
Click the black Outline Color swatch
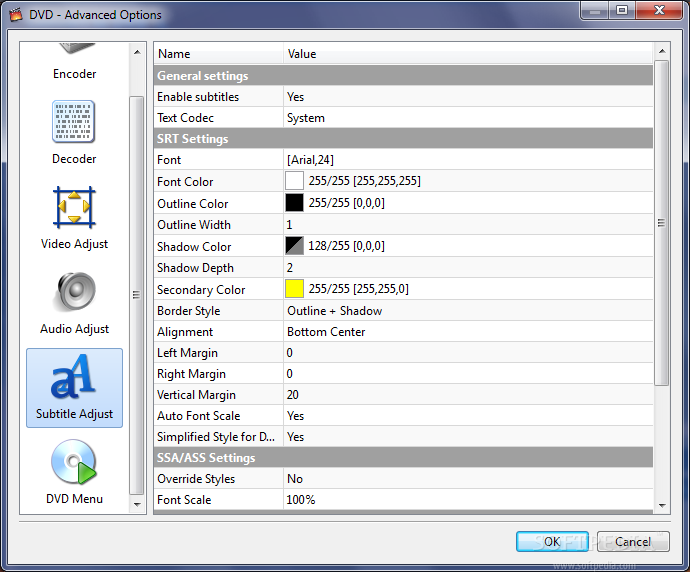[294, 202]
